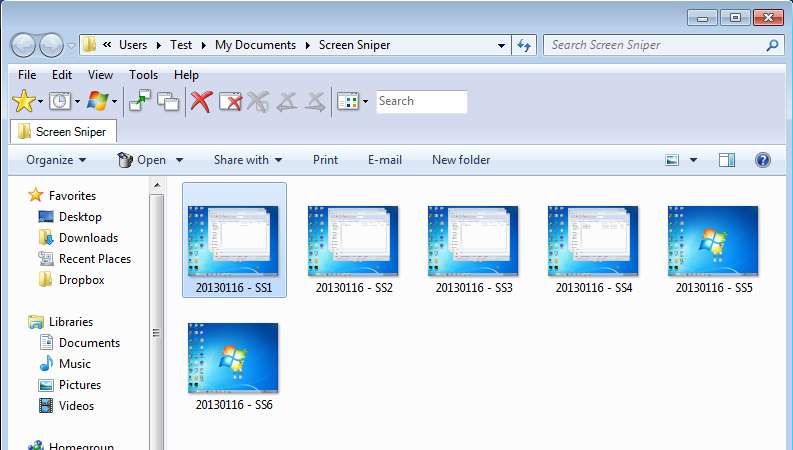Open the Tools menu

coord(143,75)
